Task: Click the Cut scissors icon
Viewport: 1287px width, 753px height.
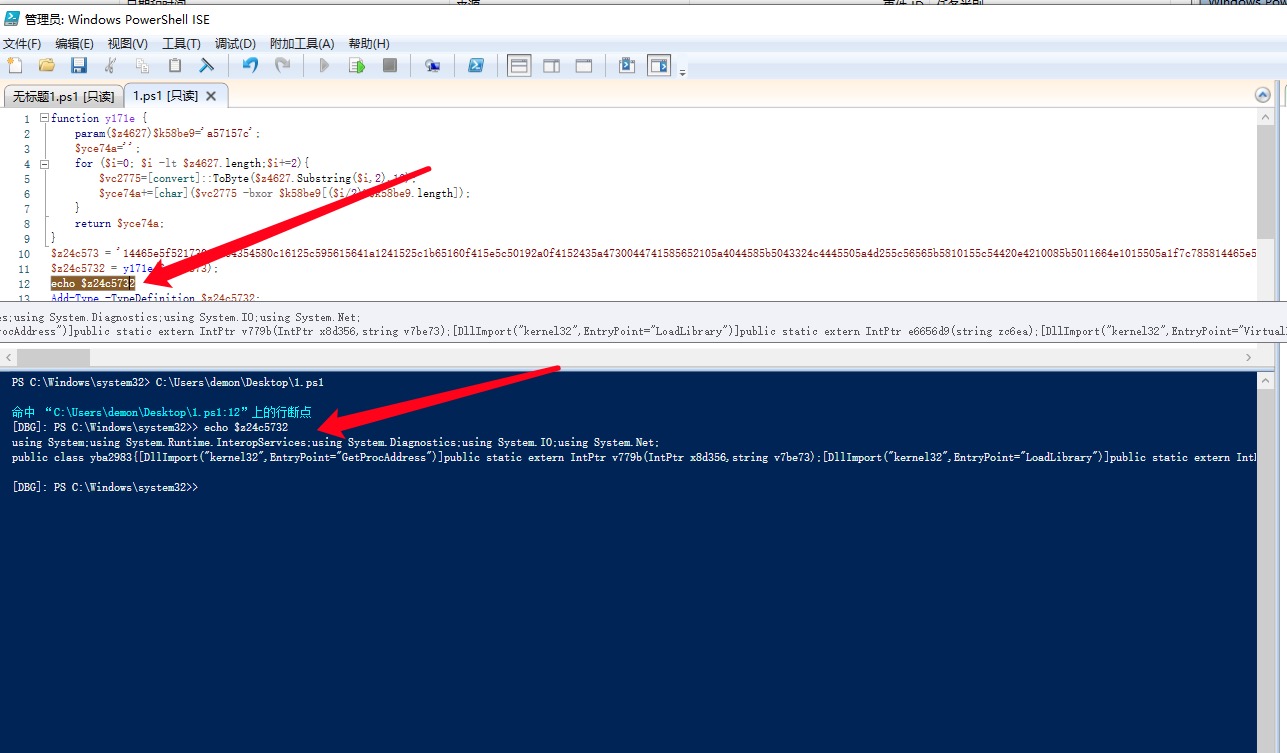Action: click(x=111, y=65)
